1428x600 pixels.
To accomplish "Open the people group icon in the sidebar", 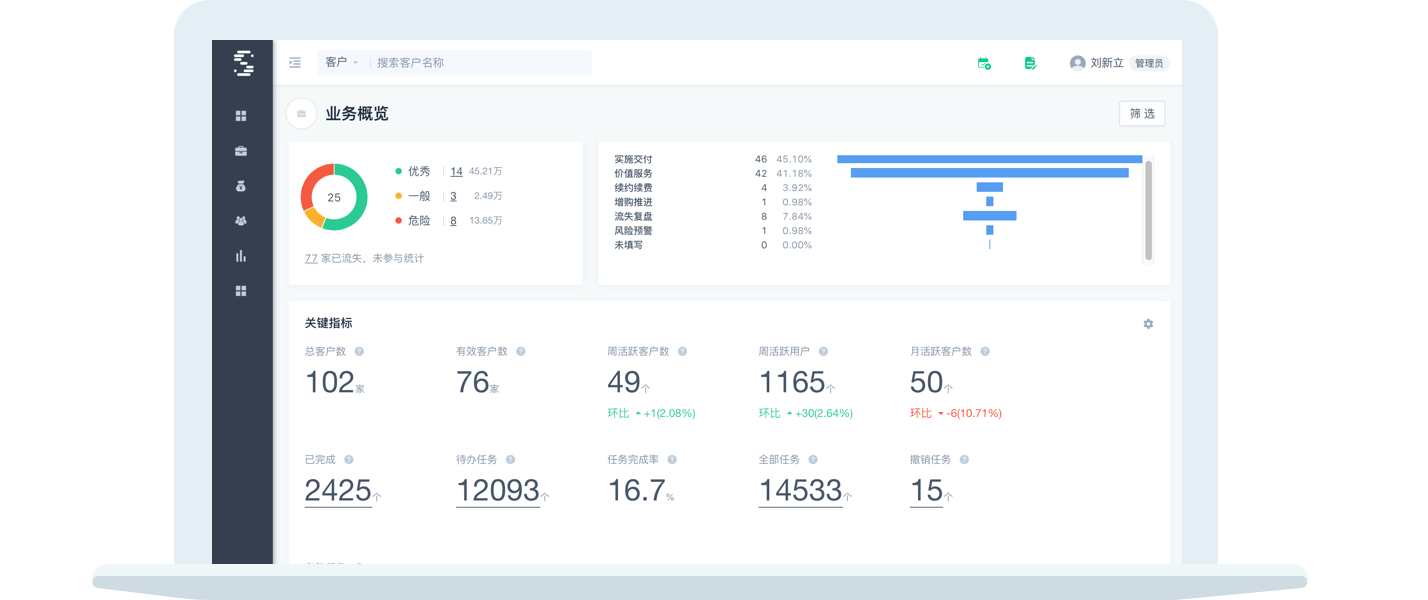I will [241, 221].
